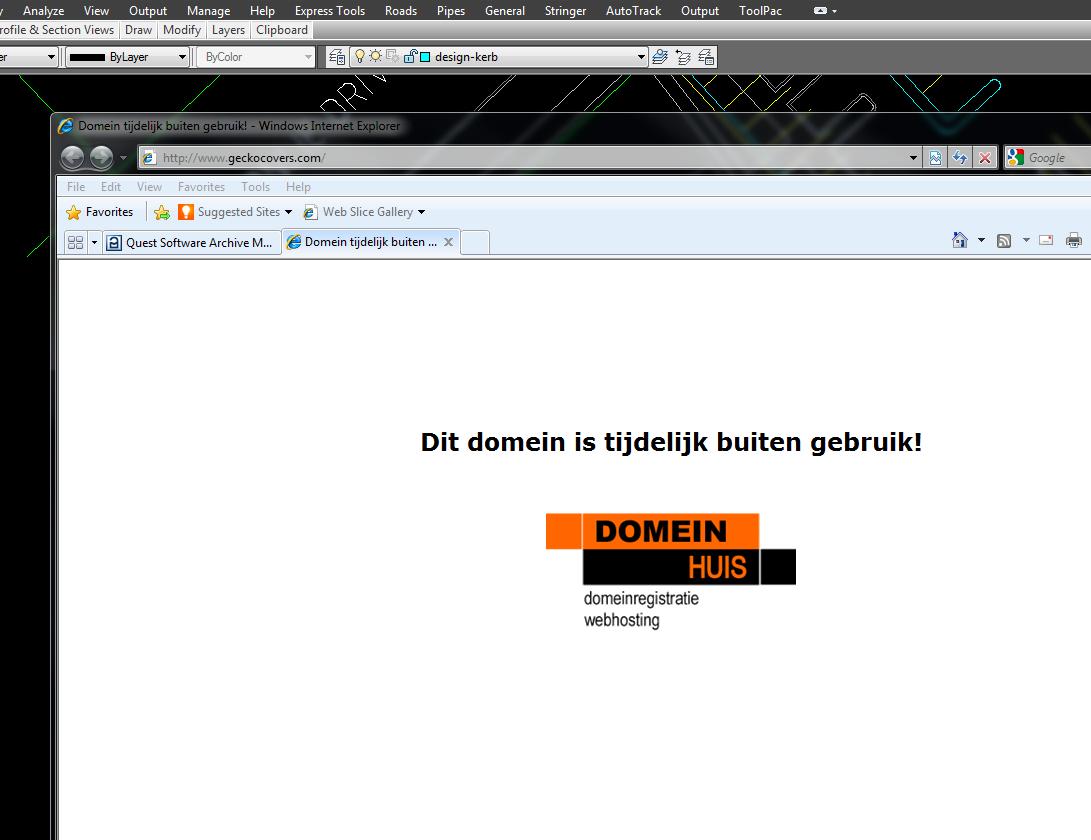The width and height of the screenshot is (1091, 840).
Task: Open AutoCAD View menu
Action: coord(96,10)
